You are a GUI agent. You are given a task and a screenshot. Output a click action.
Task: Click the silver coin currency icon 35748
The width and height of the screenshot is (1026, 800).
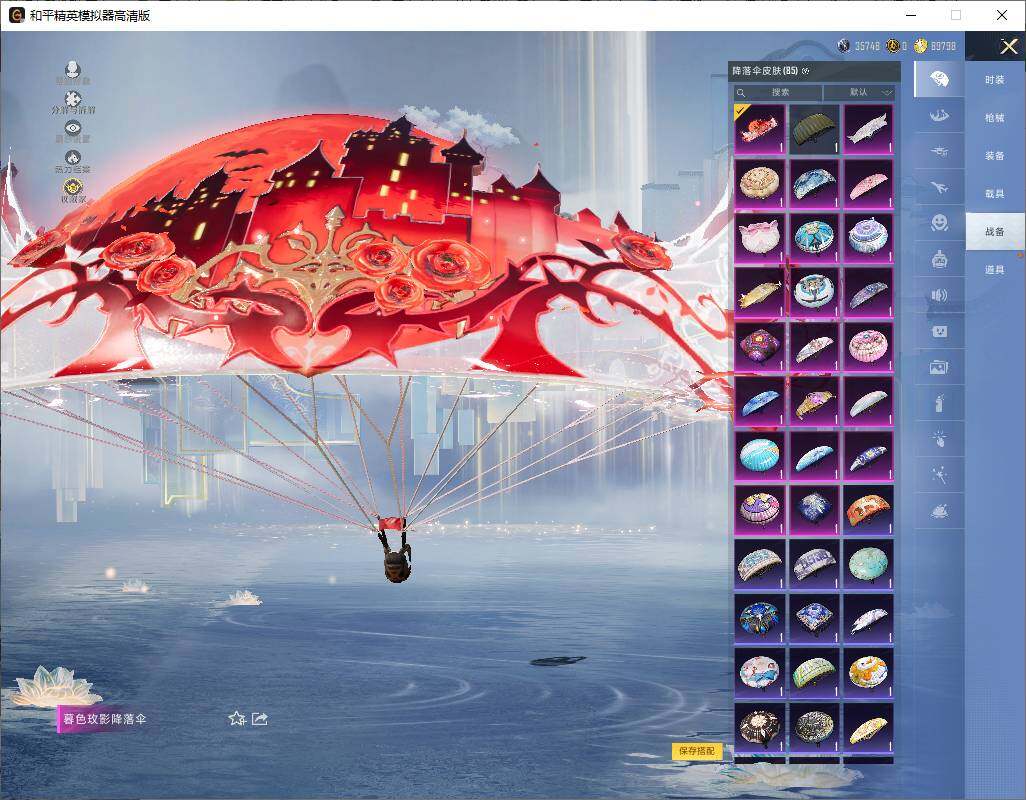[843, 45]
